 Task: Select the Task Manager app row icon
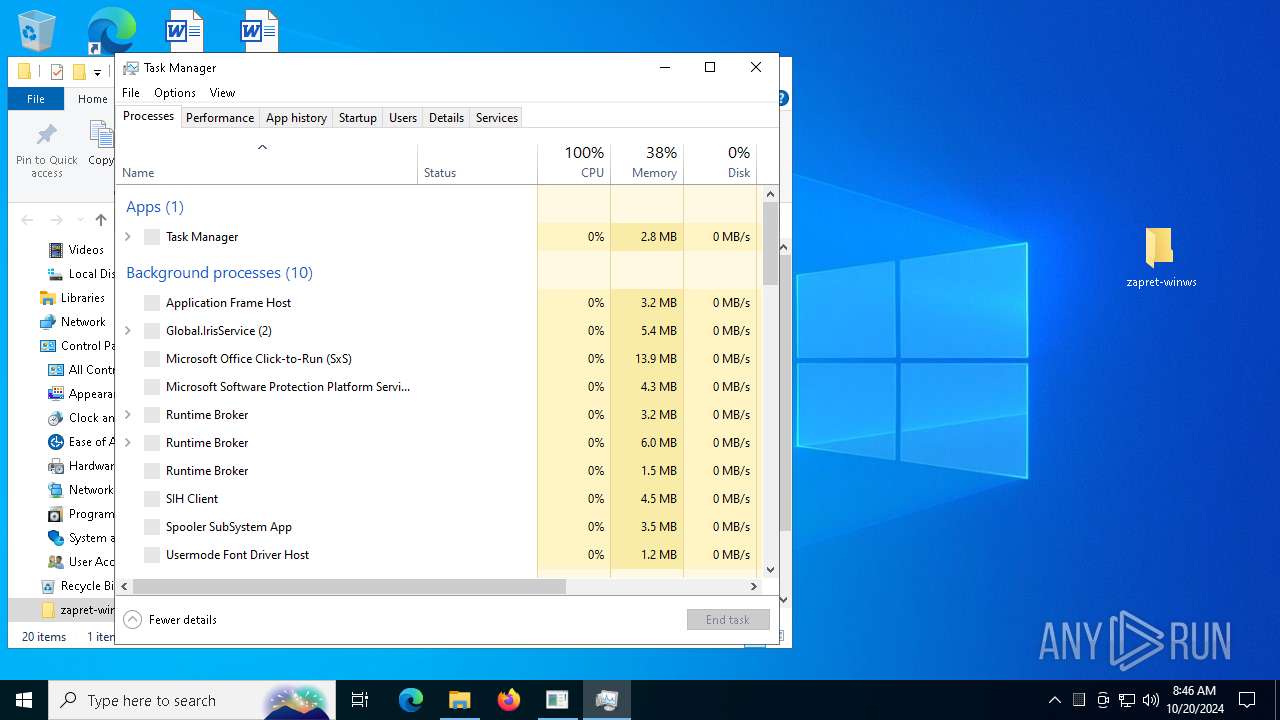tap(152, 237)
